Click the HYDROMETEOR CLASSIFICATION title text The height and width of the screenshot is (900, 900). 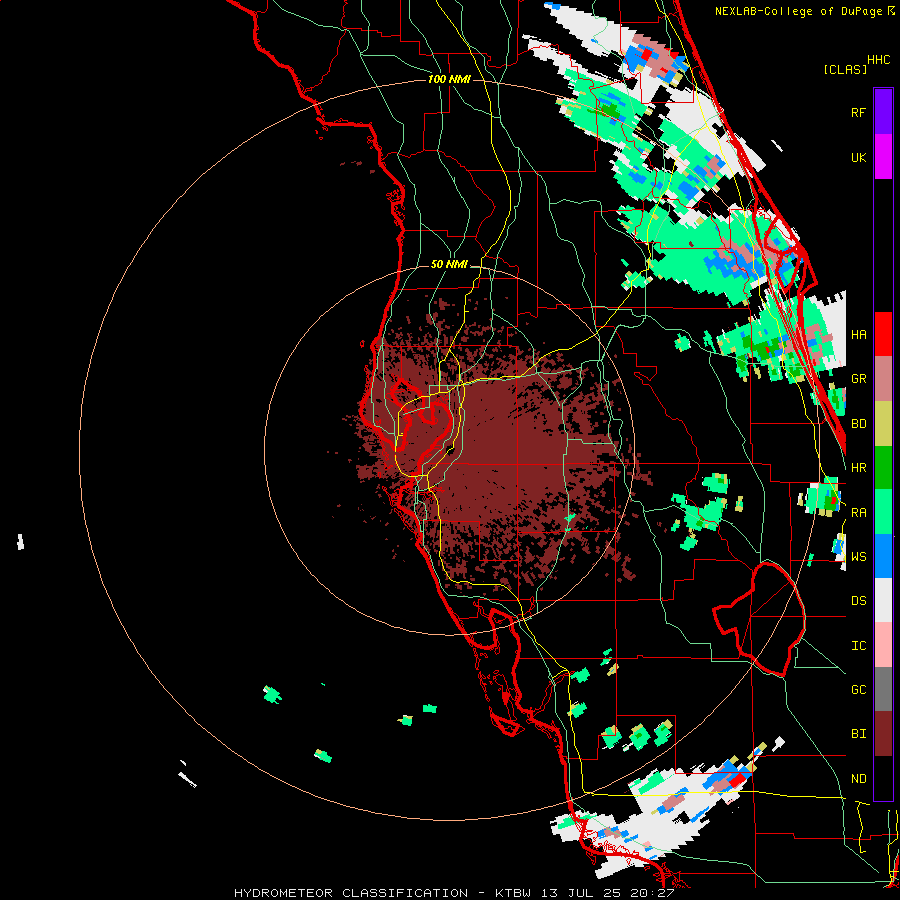(x=351, y=893)
